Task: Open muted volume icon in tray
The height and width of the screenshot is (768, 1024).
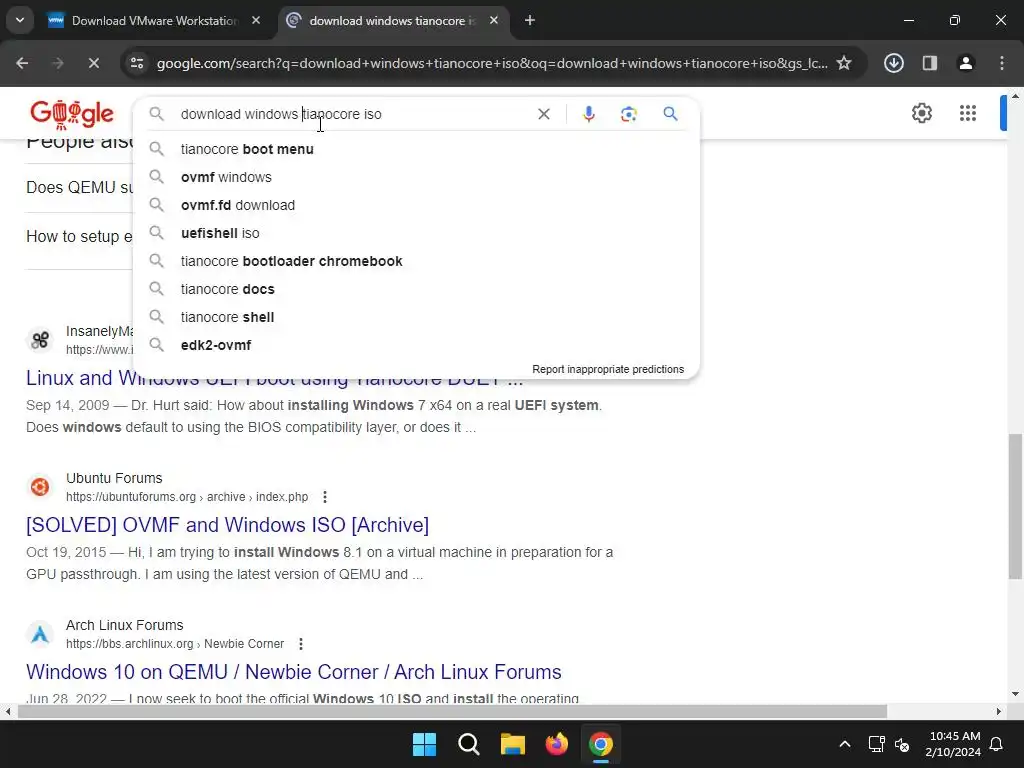Action: [x=902, y=744]
